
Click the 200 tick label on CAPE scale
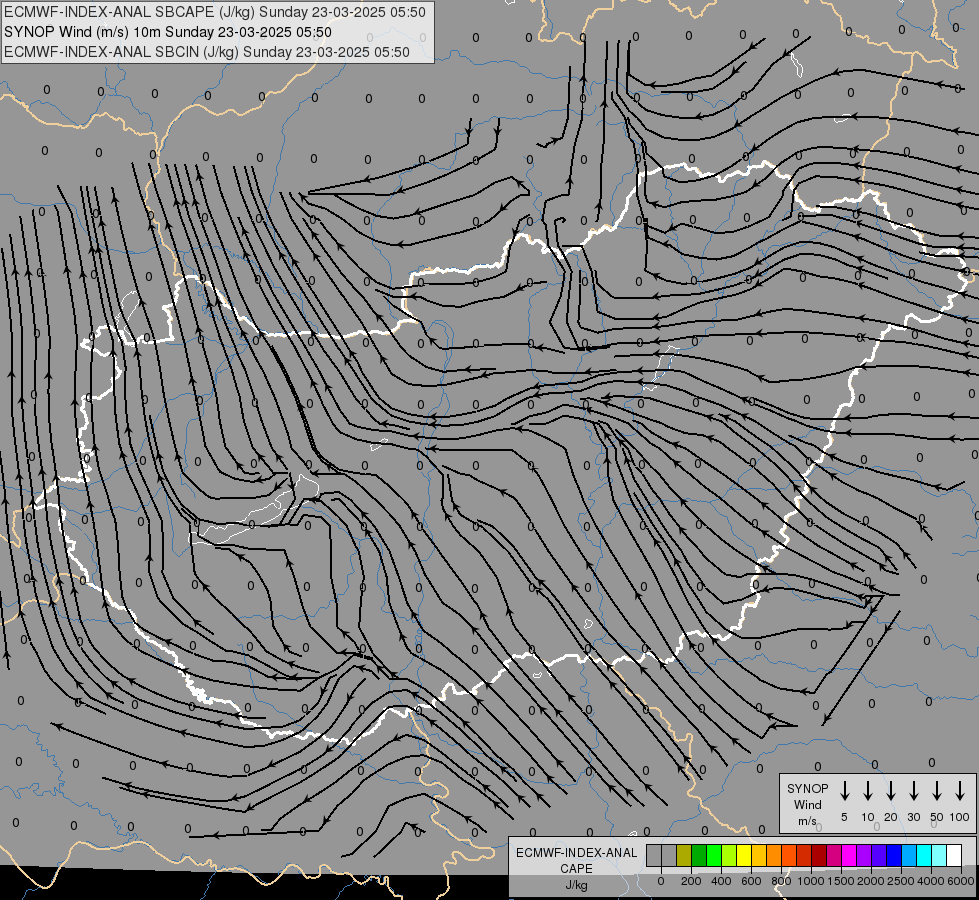click(x=691, y=881)
